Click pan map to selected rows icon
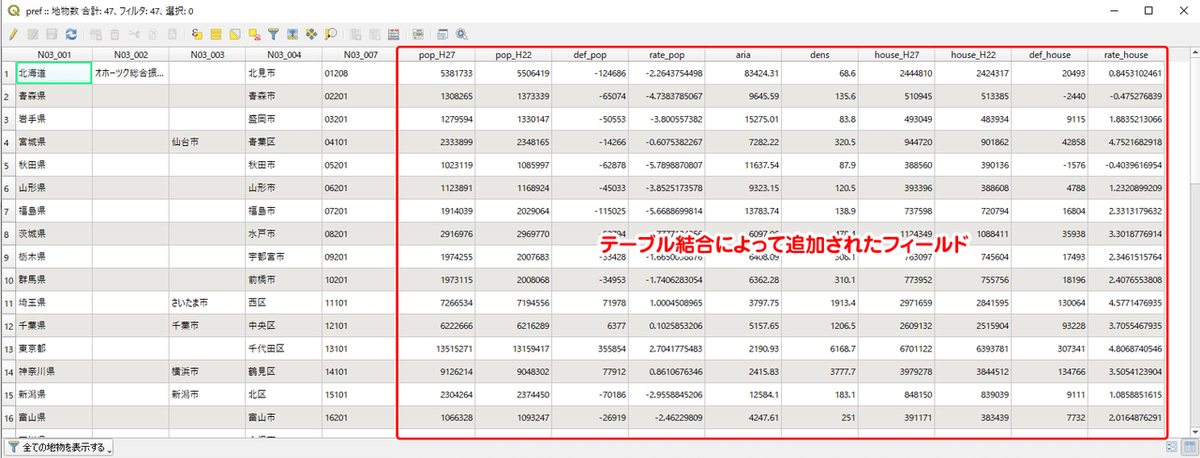 pos(311,34)
